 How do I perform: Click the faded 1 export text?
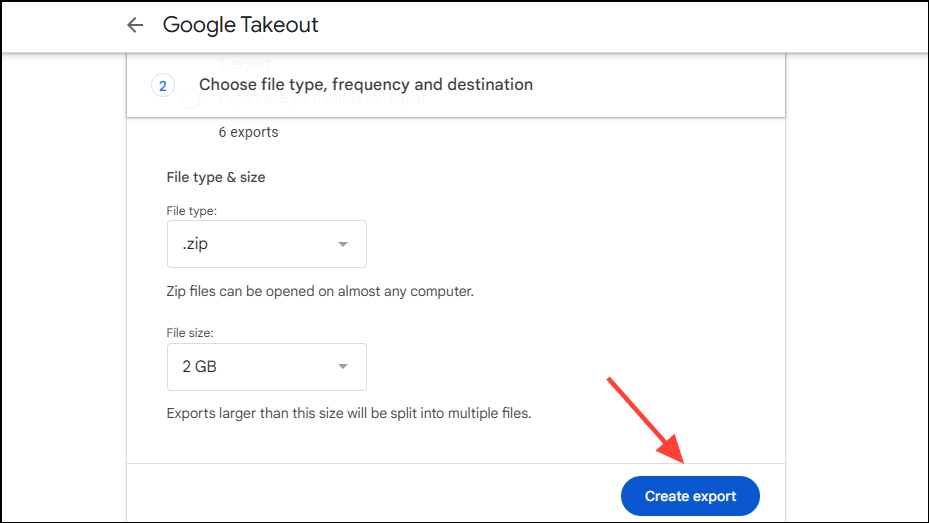(244, 63)
